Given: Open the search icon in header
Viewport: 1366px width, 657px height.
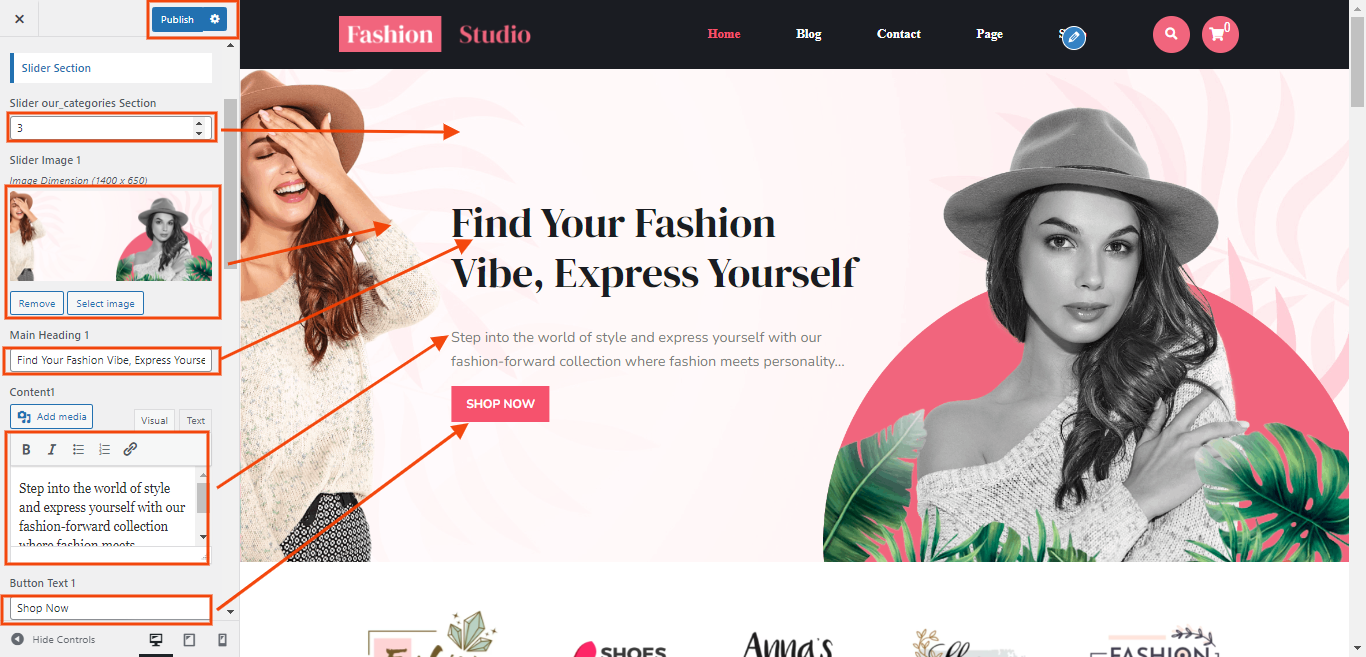Looking at the screenshot, I should (x=1171, y=34).
